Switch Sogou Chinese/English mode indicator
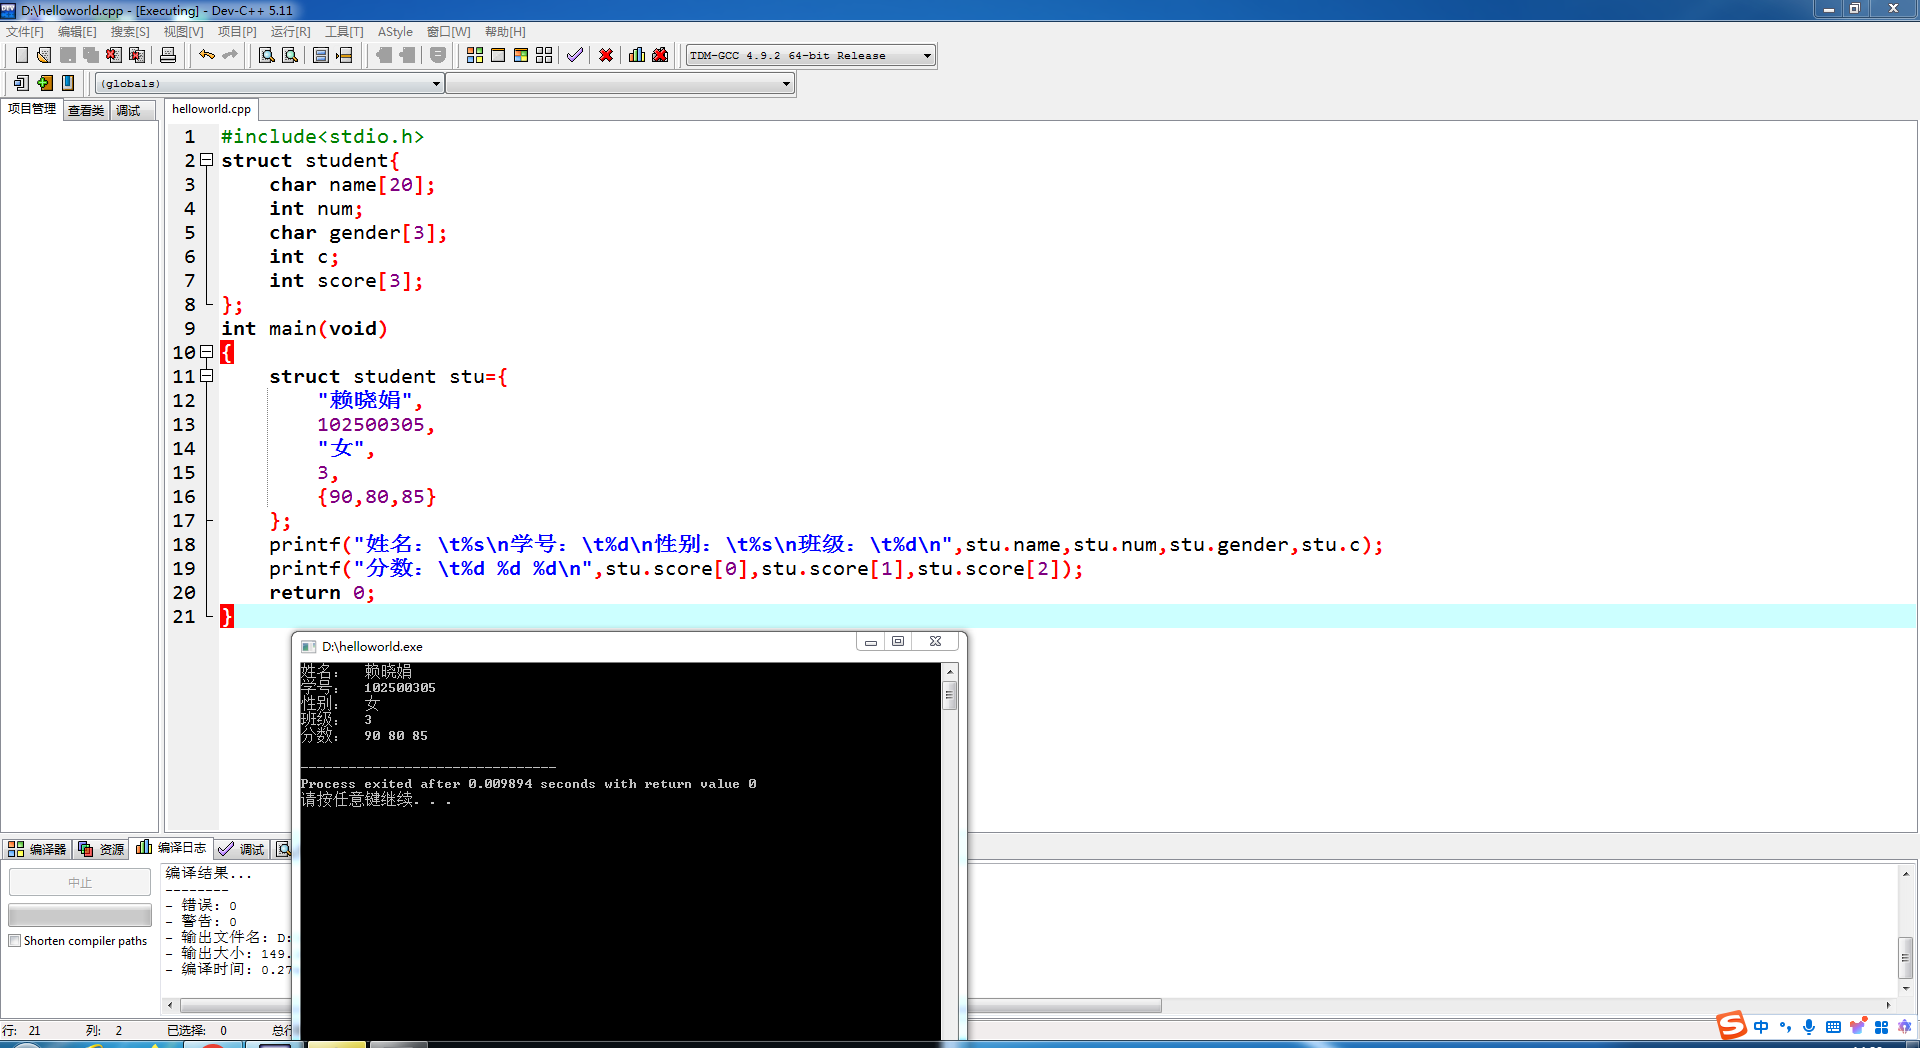The image size is (1920, 1048). (1761, 1027)
